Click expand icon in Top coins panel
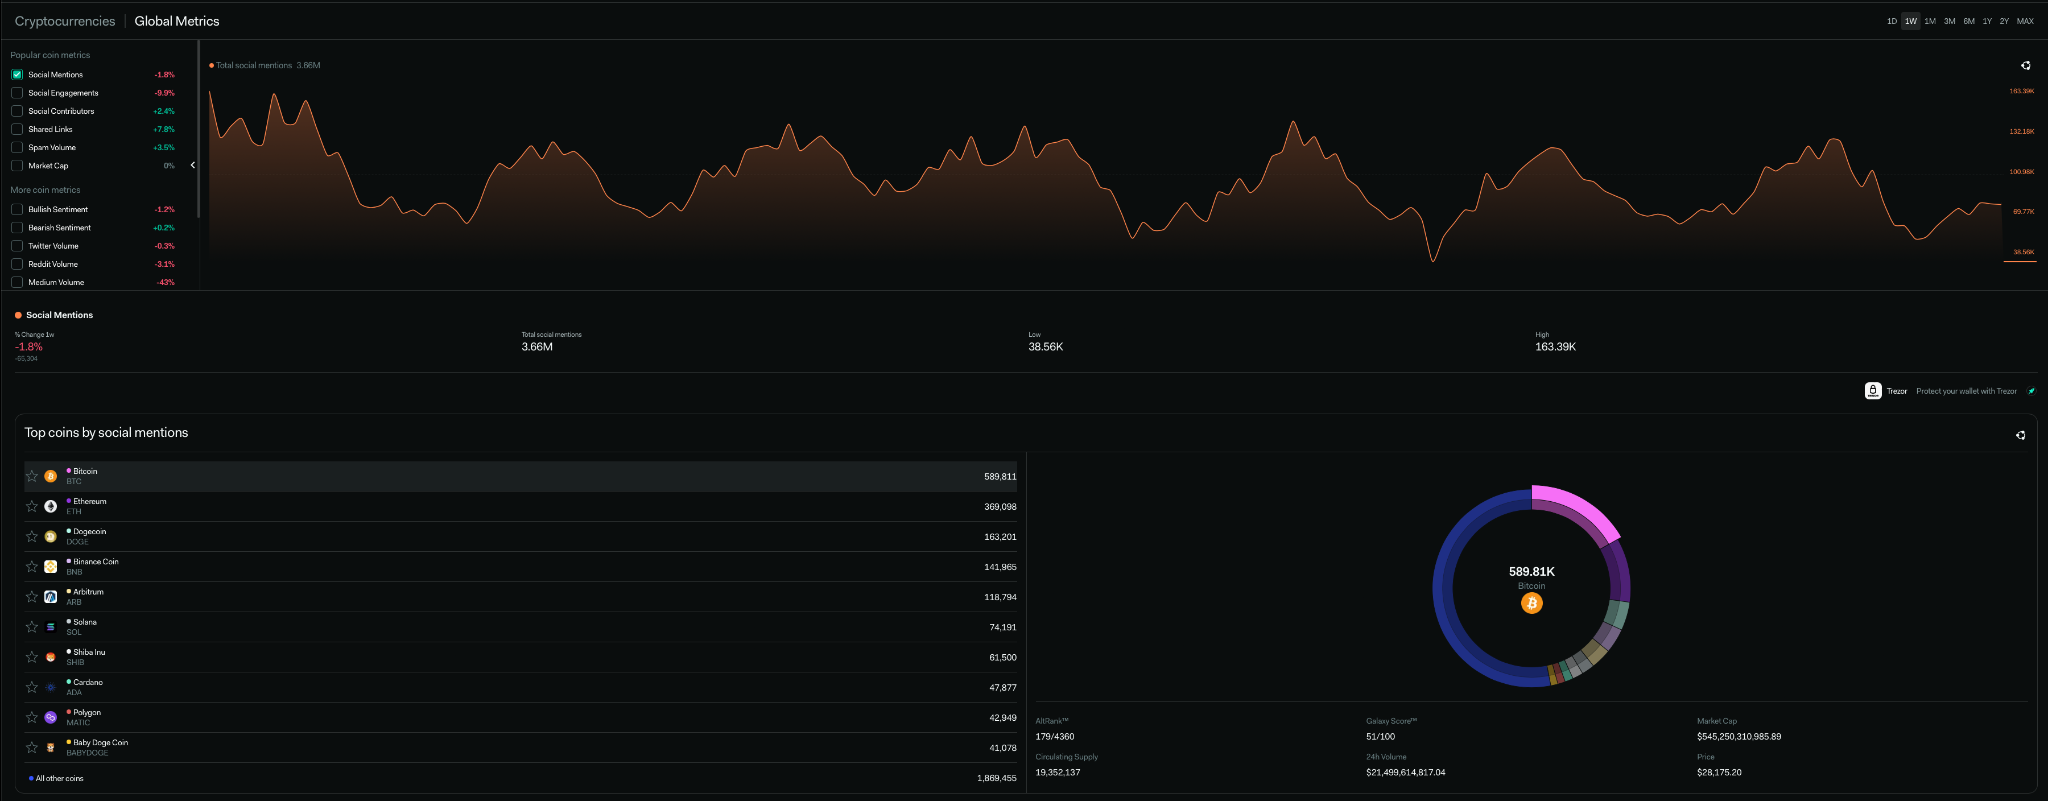Viewport: 2048px width, 801px height. pyautogui.click(x=2020, y=435)
